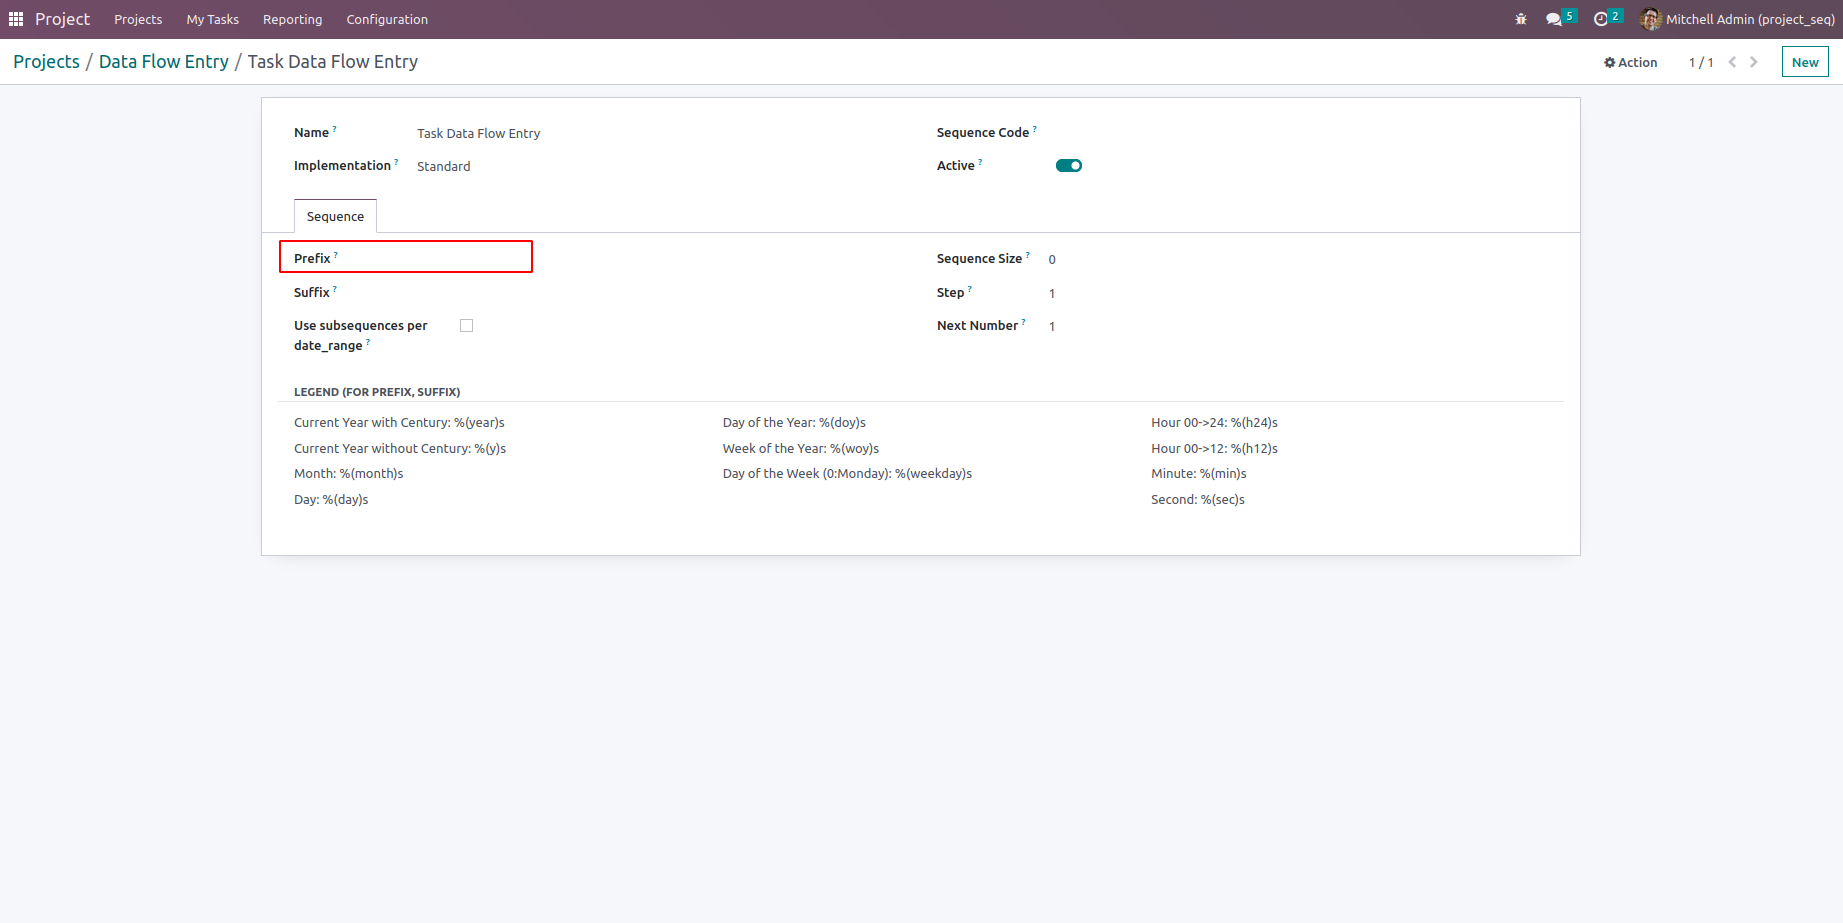Open the Reporting menu

tap(292, 19)
